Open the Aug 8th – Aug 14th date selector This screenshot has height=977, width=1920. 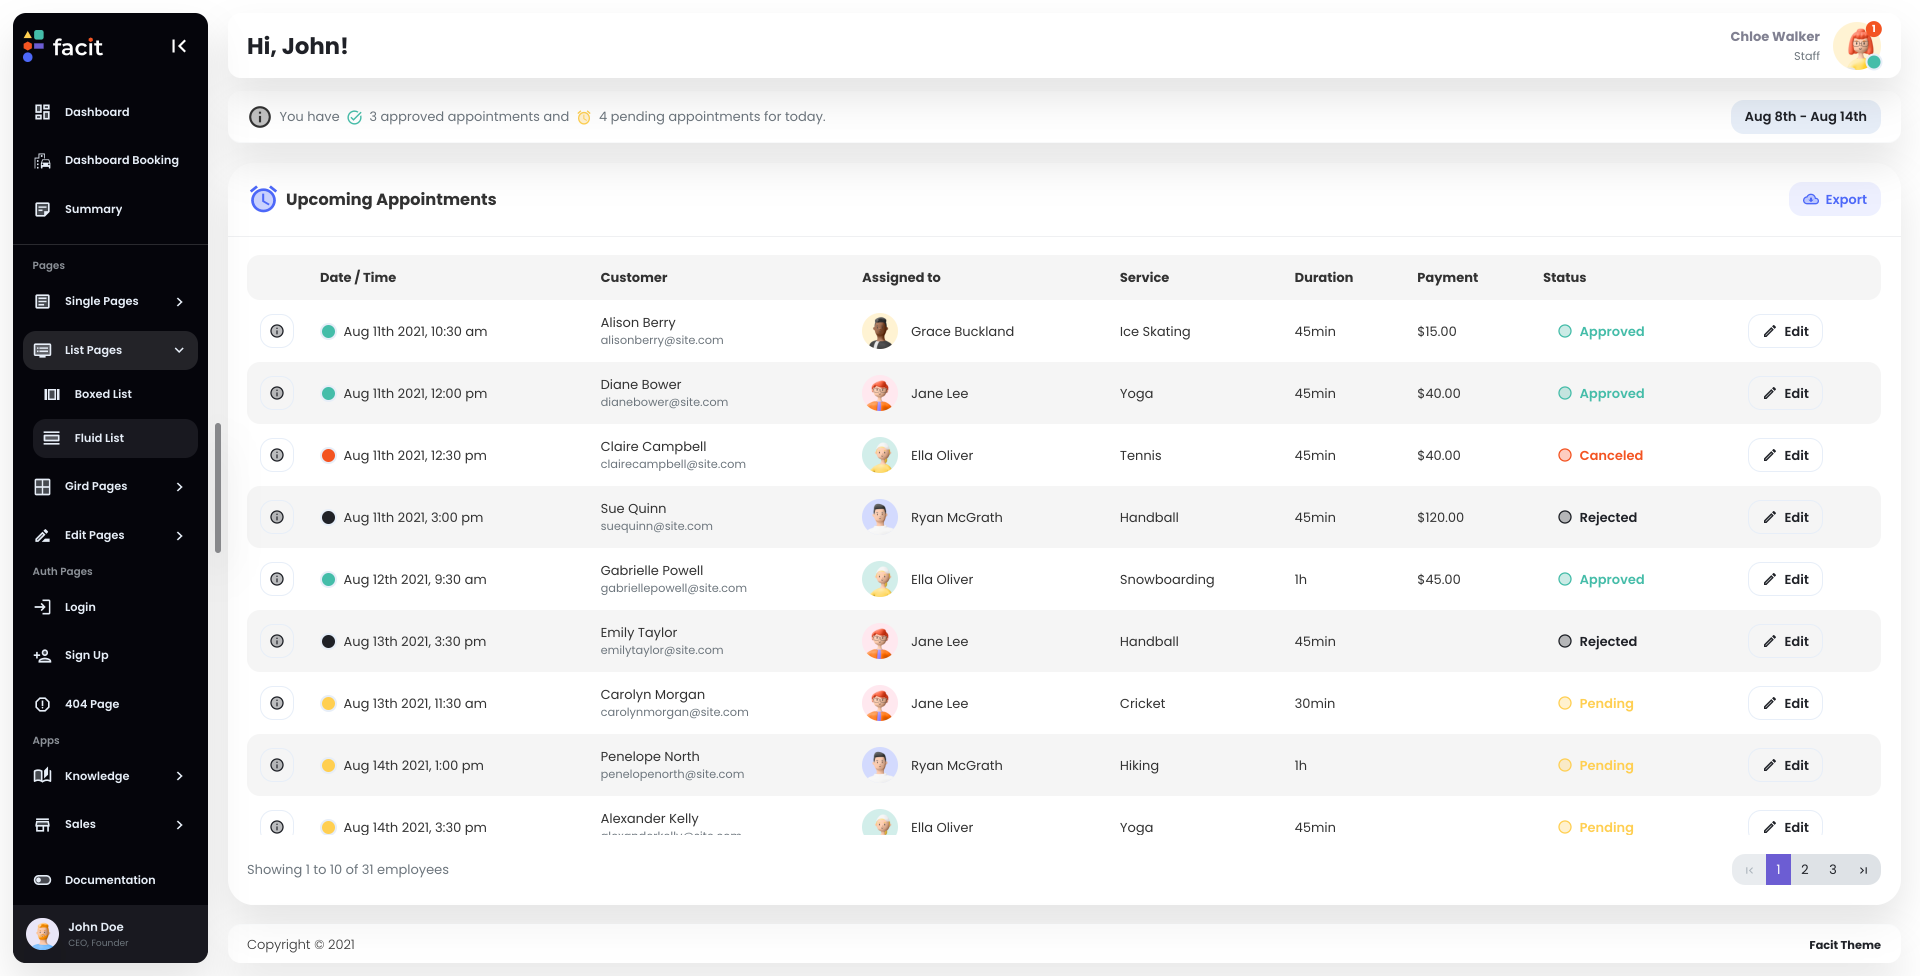click(1805, 116)
